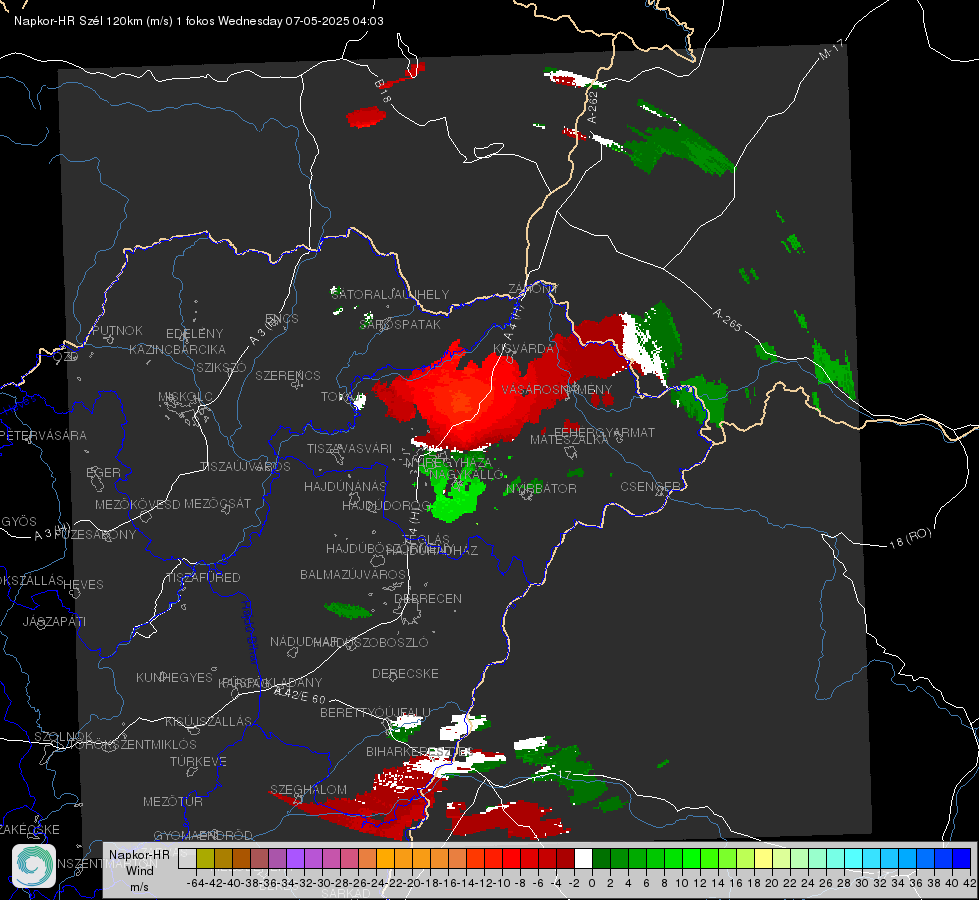Click the KISVÁRDA town label
This screenshot has width=979, height=900.
(x=524, y=349)
